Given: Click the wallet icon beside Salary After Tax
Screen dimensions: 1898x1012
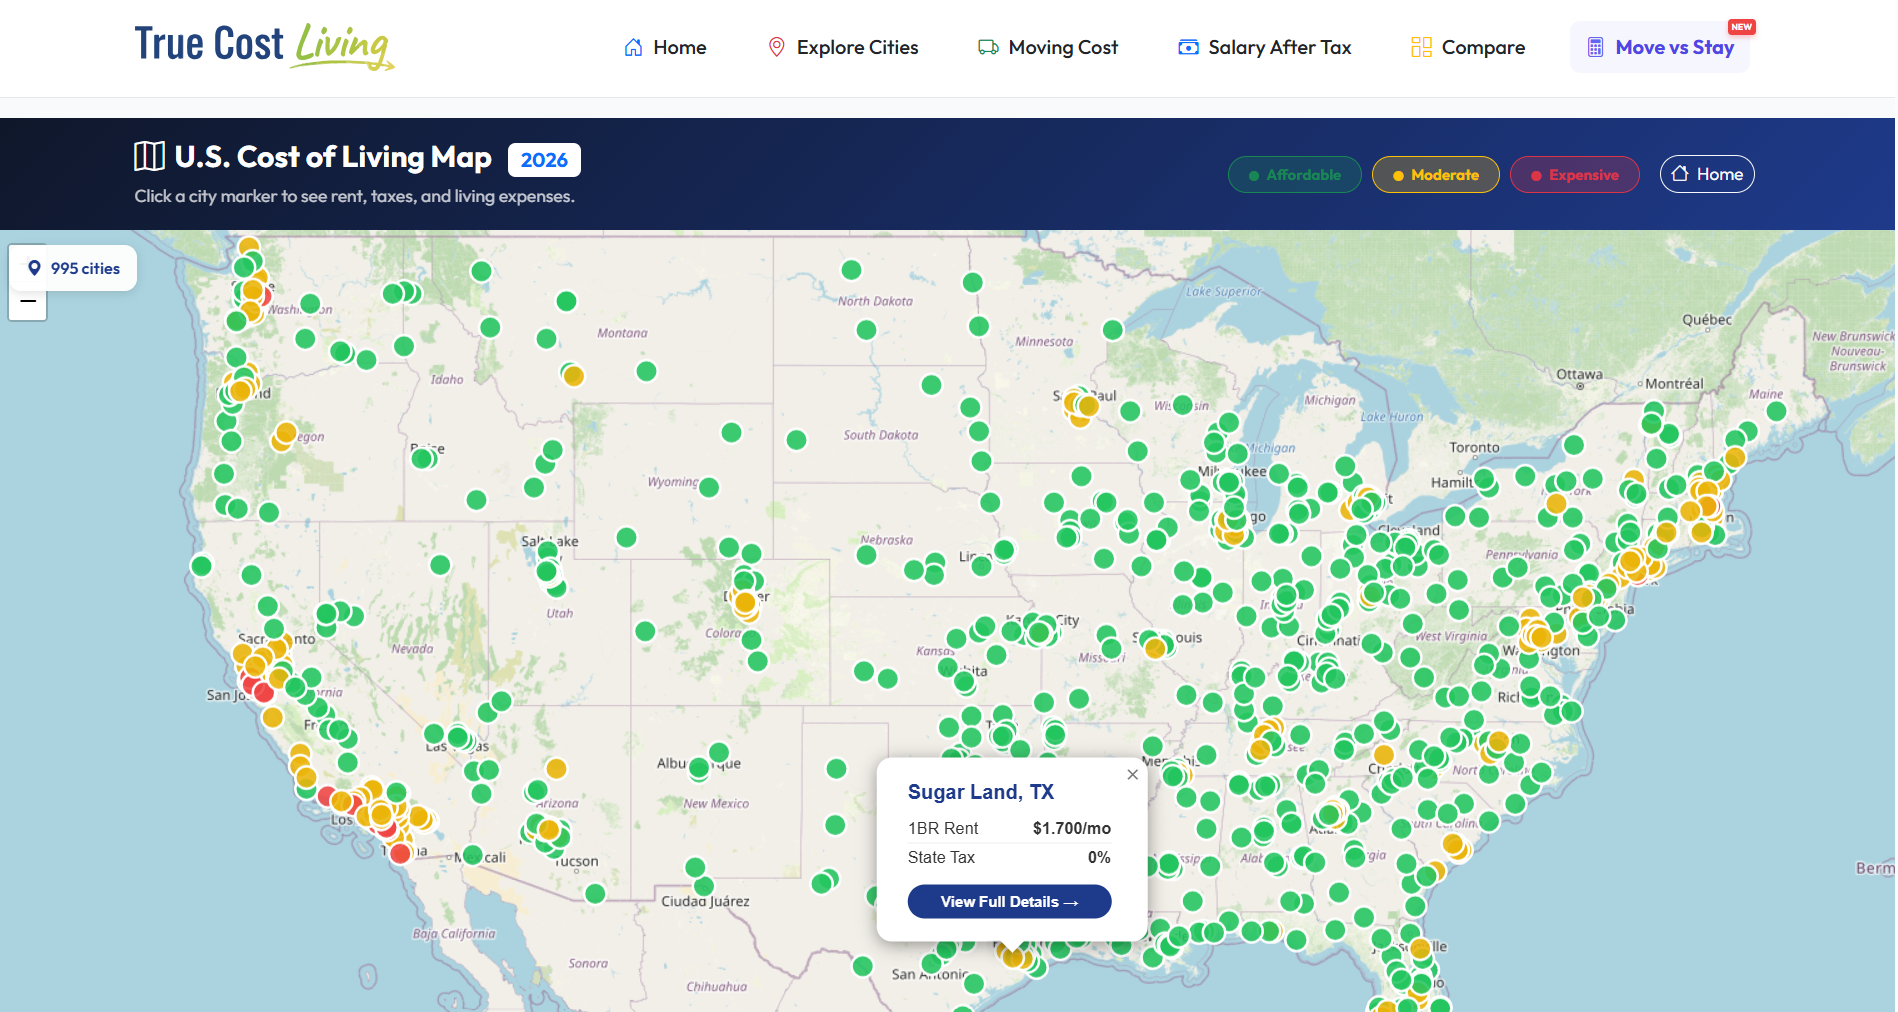Looking at the screenshot, I should 1188,46.
